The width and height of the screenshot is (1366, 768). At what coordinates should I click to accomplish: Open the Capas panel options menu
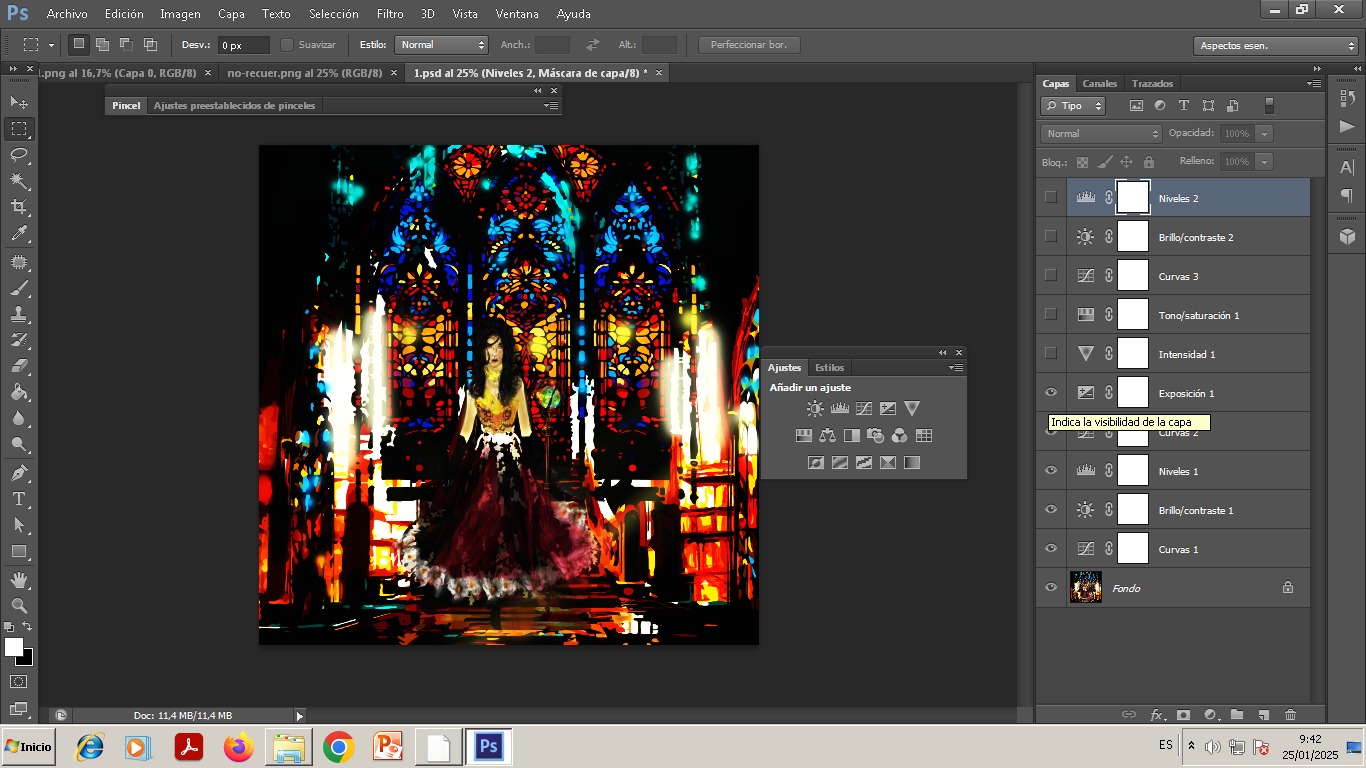(1314, 84)
